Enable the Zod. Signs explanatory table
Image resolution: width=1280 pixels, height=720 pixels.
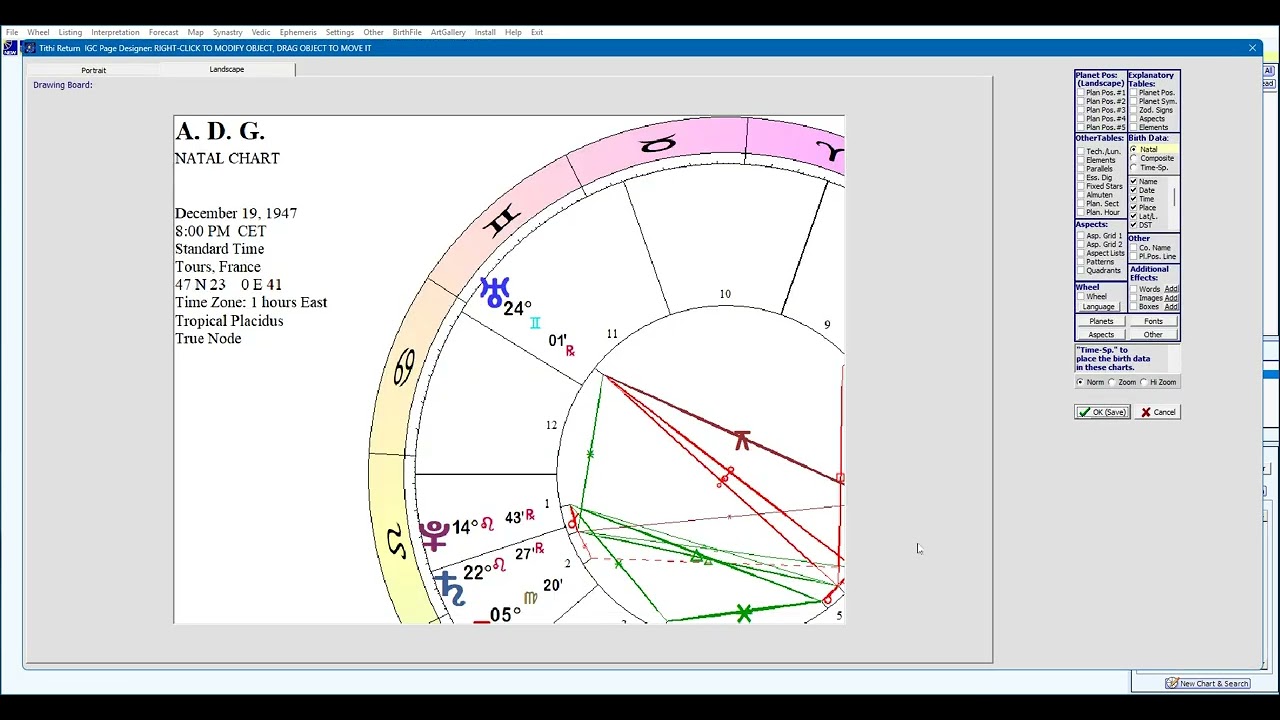pyautogui.click(x=1134, y=110)
